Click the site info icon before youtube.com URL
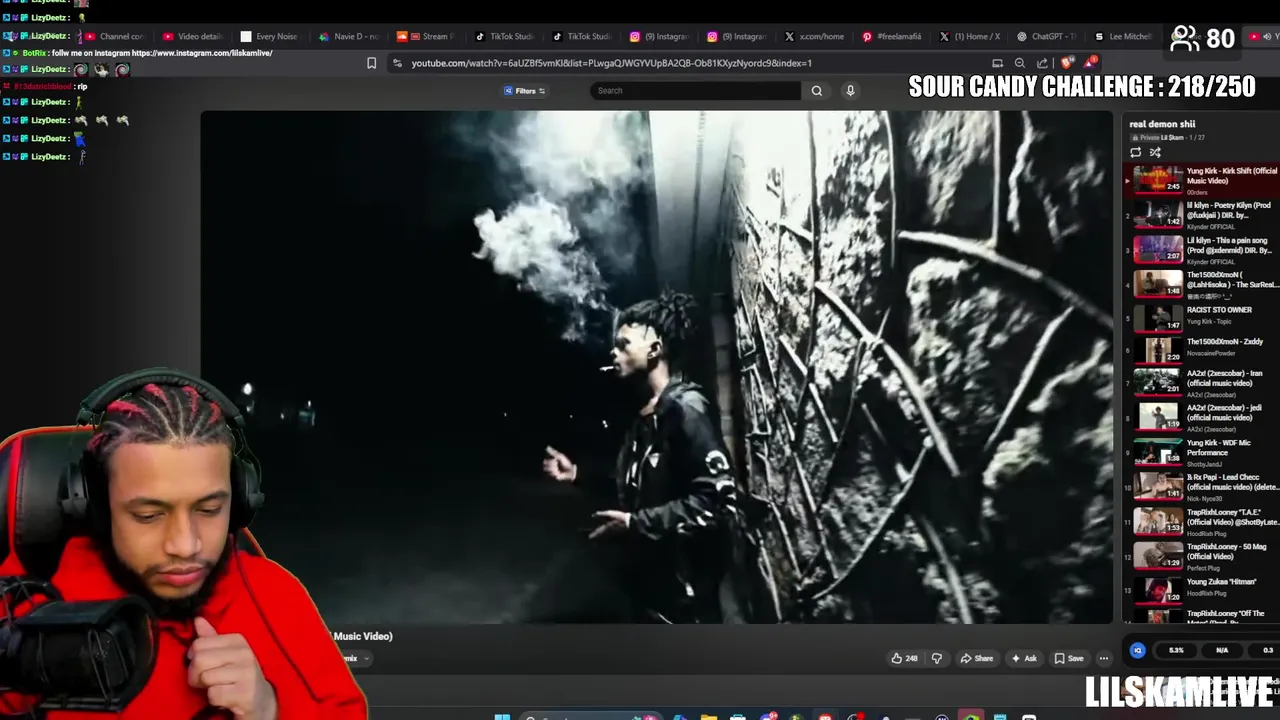This screenshot has height=720, width=1280. (x=397, y=63)
